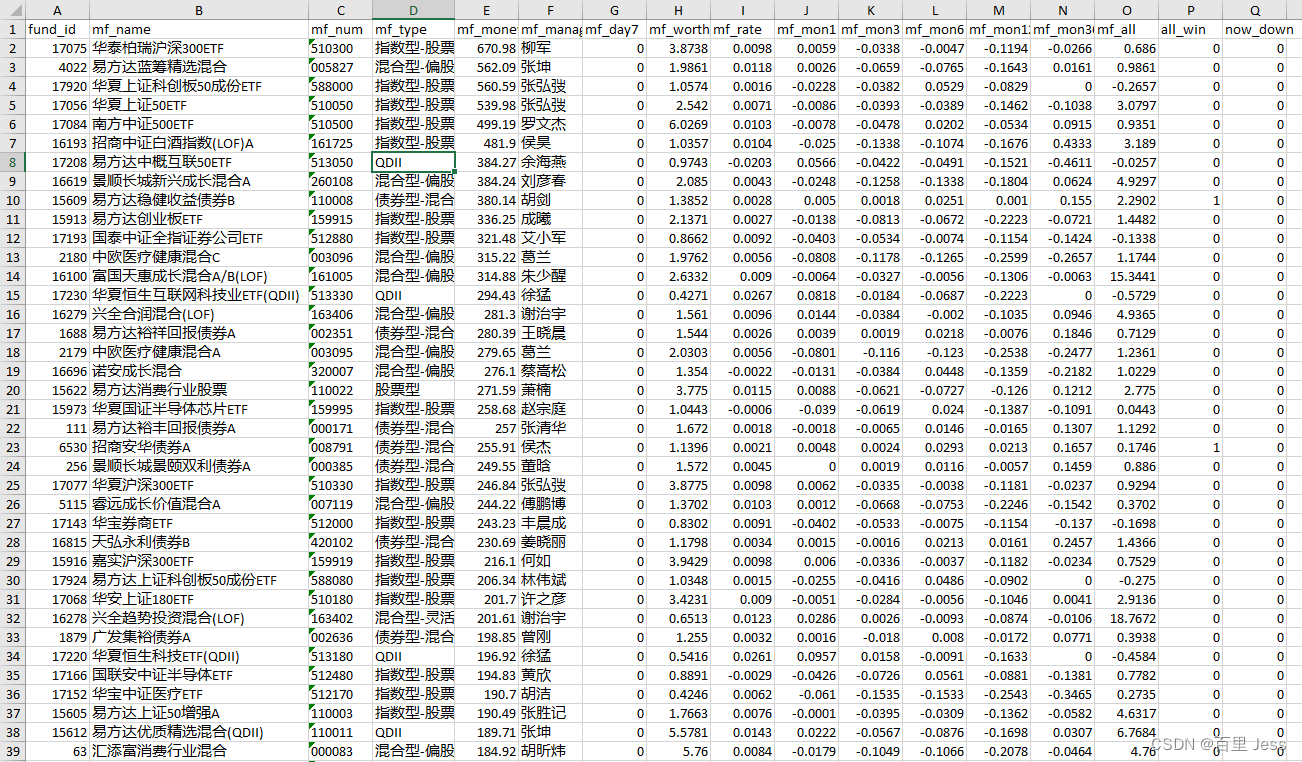Image resolution: width=1302 pixels, height=762 pixels.
Task: Click the mf_money value 271.59
Action: [x=486, y=390]
